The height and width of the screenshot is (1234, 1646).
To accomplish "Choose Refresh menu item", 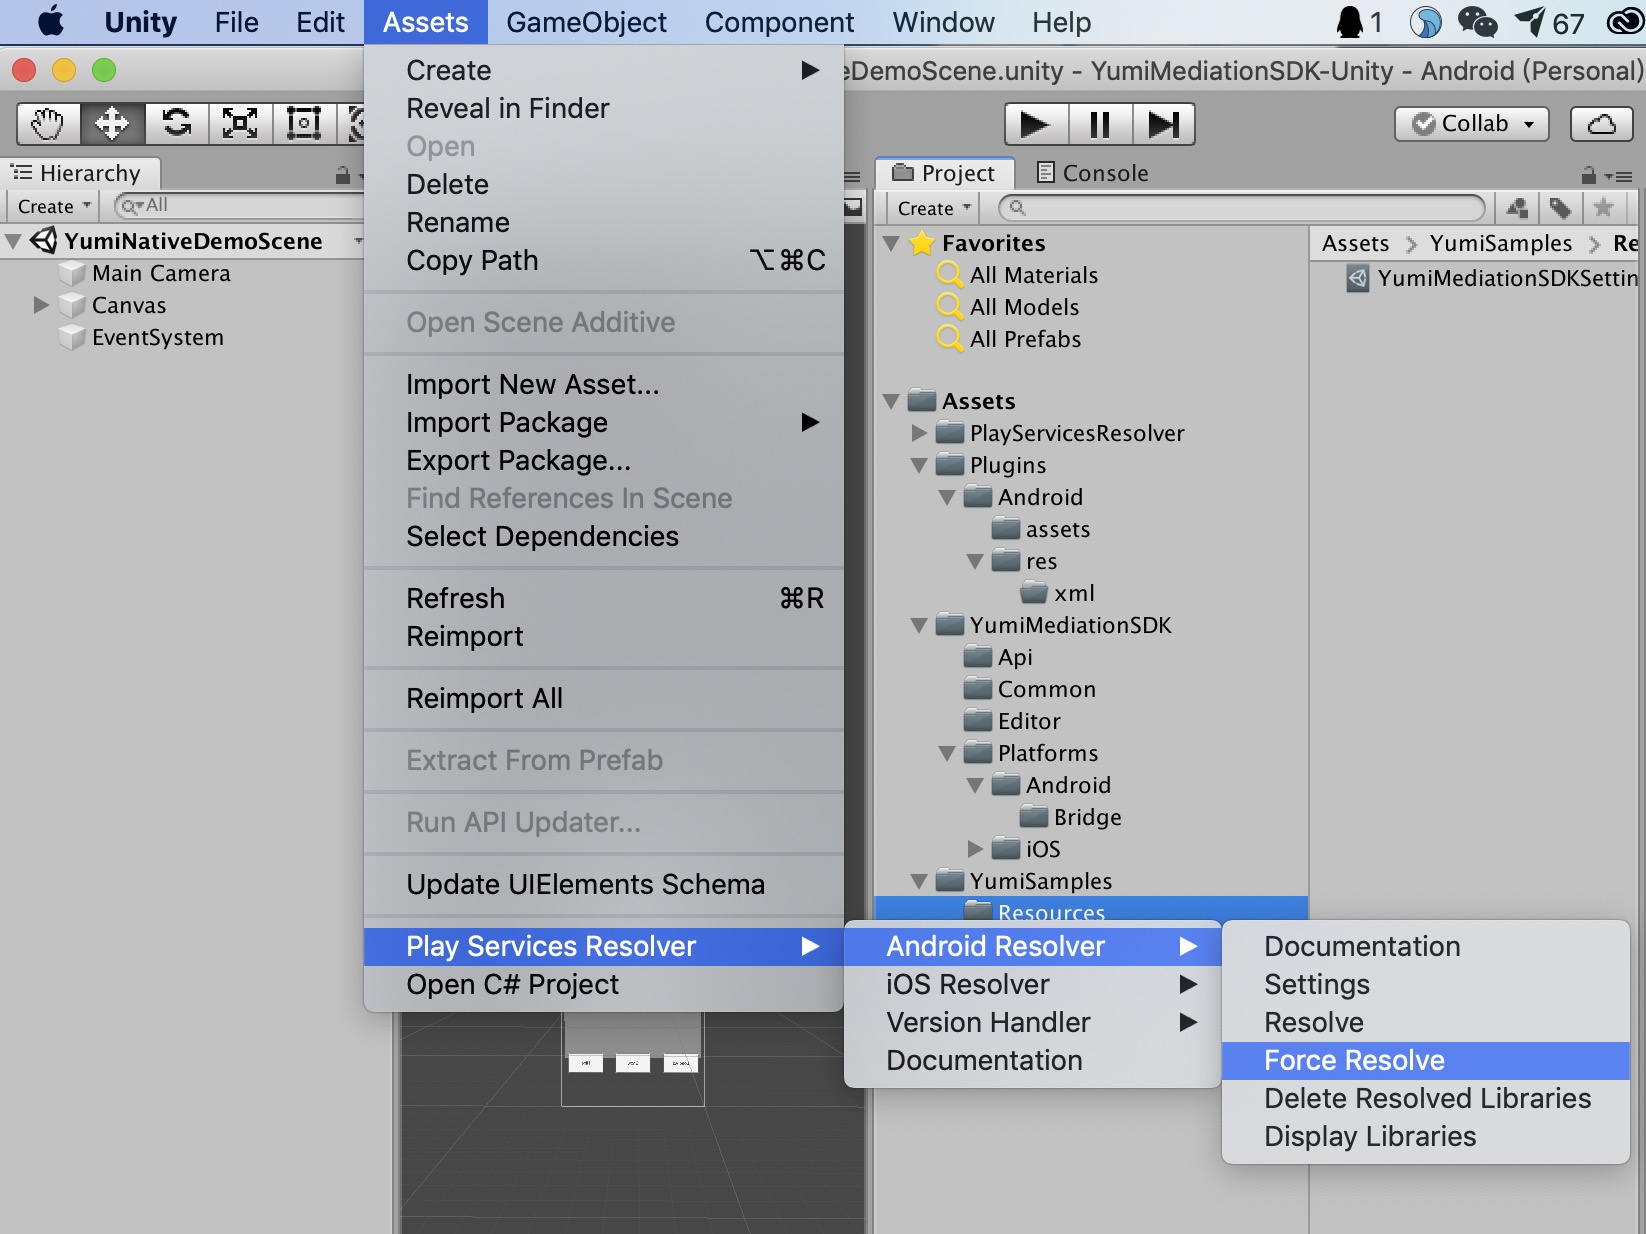I will pos(604,598).
